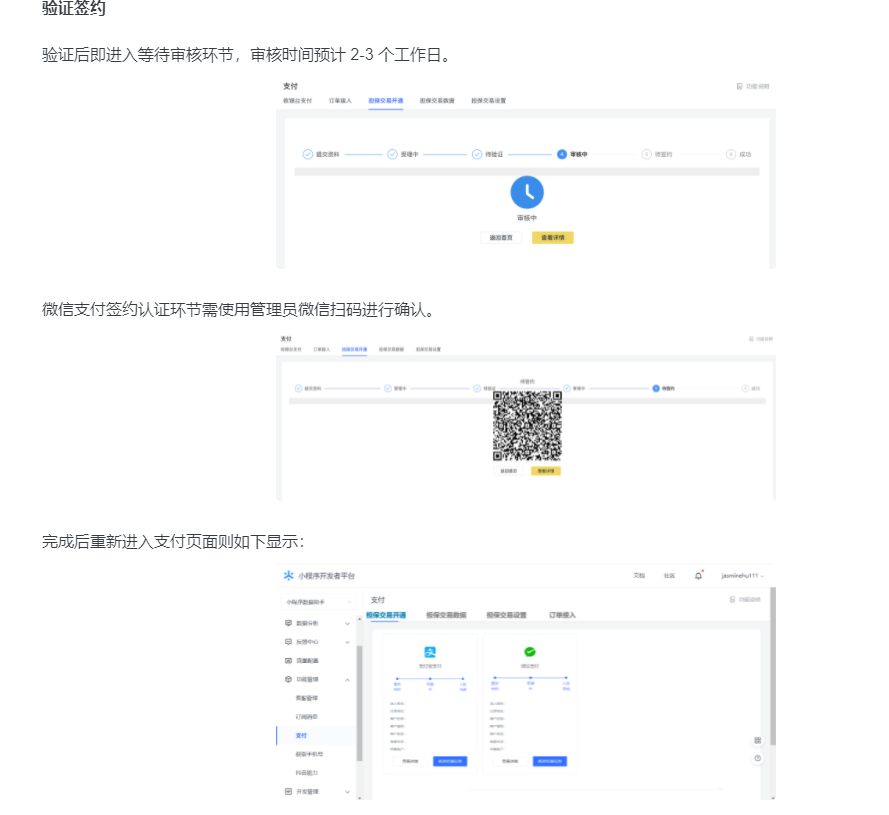Image resolution: width=889 pixels, height=815 pixels.
Task: Click the Alipay progress step line
Action: tap(430, 678)
